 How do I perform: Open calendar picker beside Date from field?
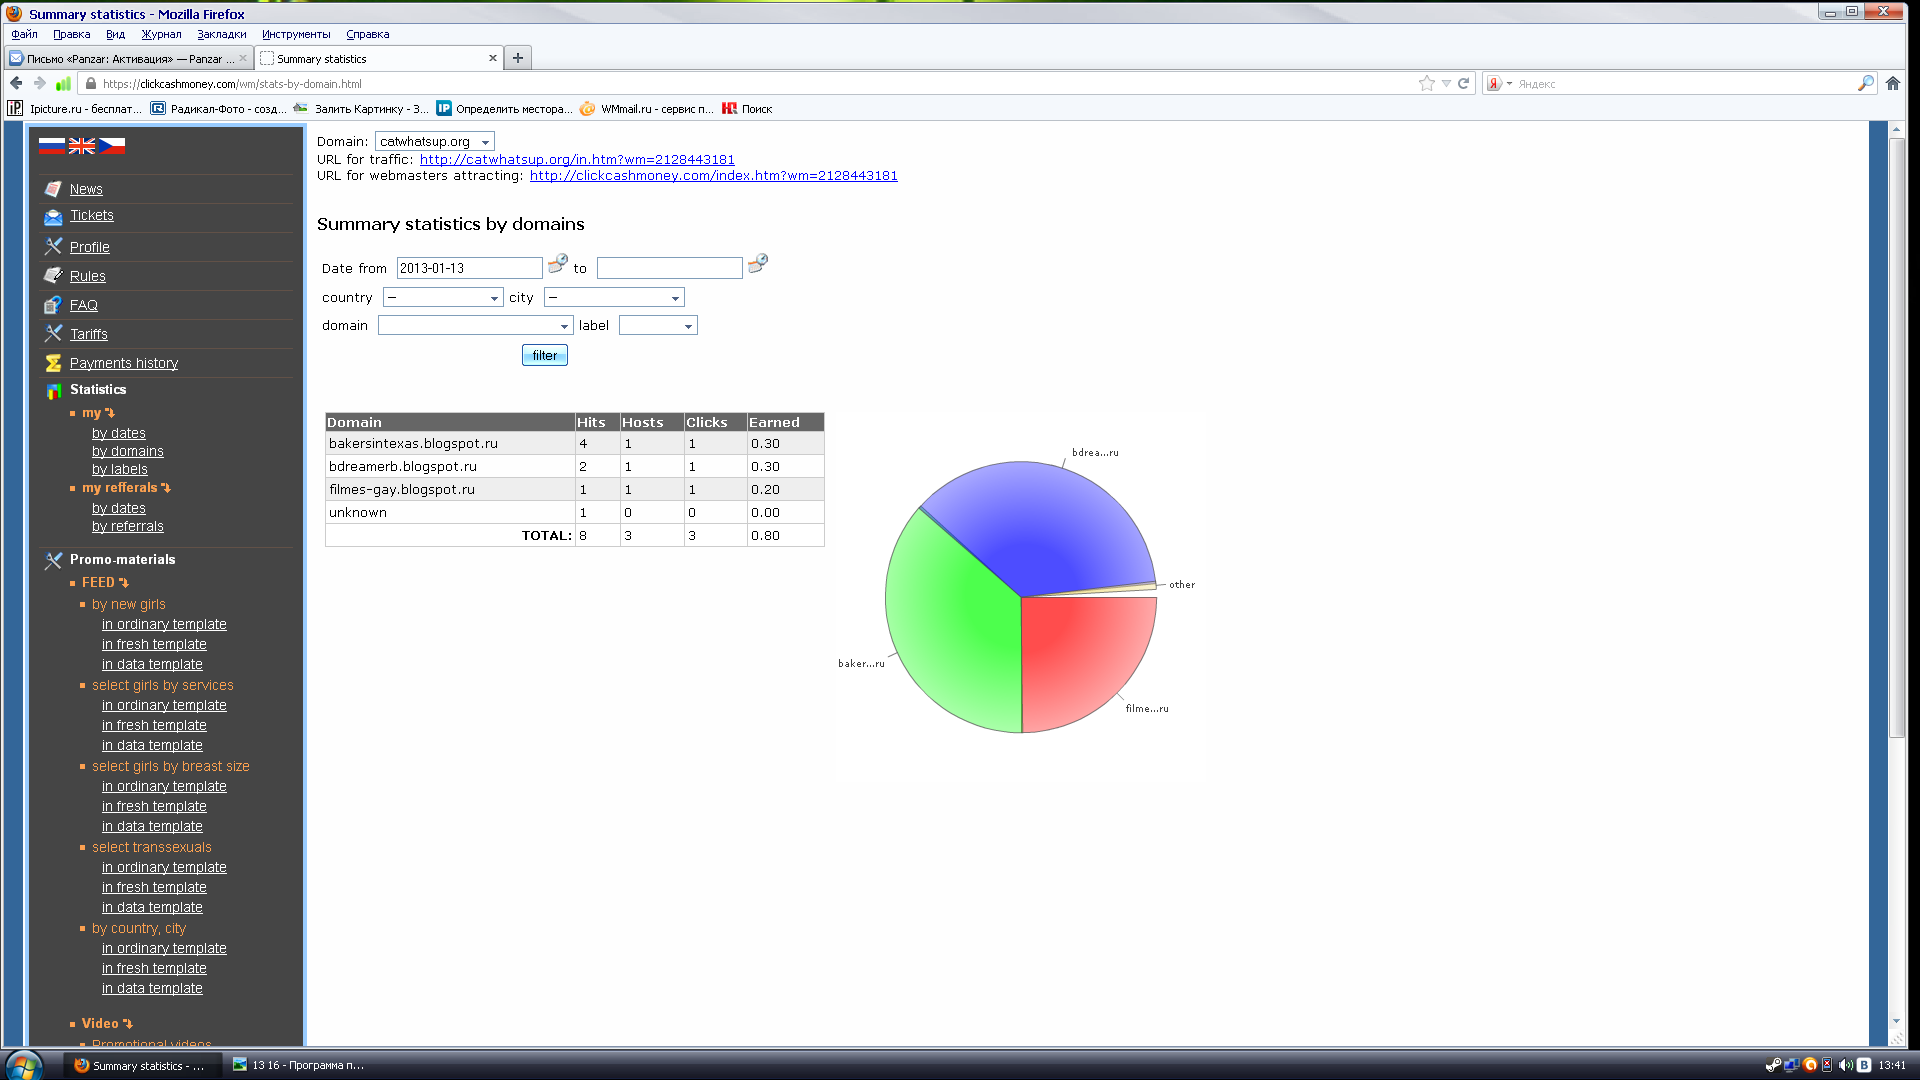coord(558,264)
